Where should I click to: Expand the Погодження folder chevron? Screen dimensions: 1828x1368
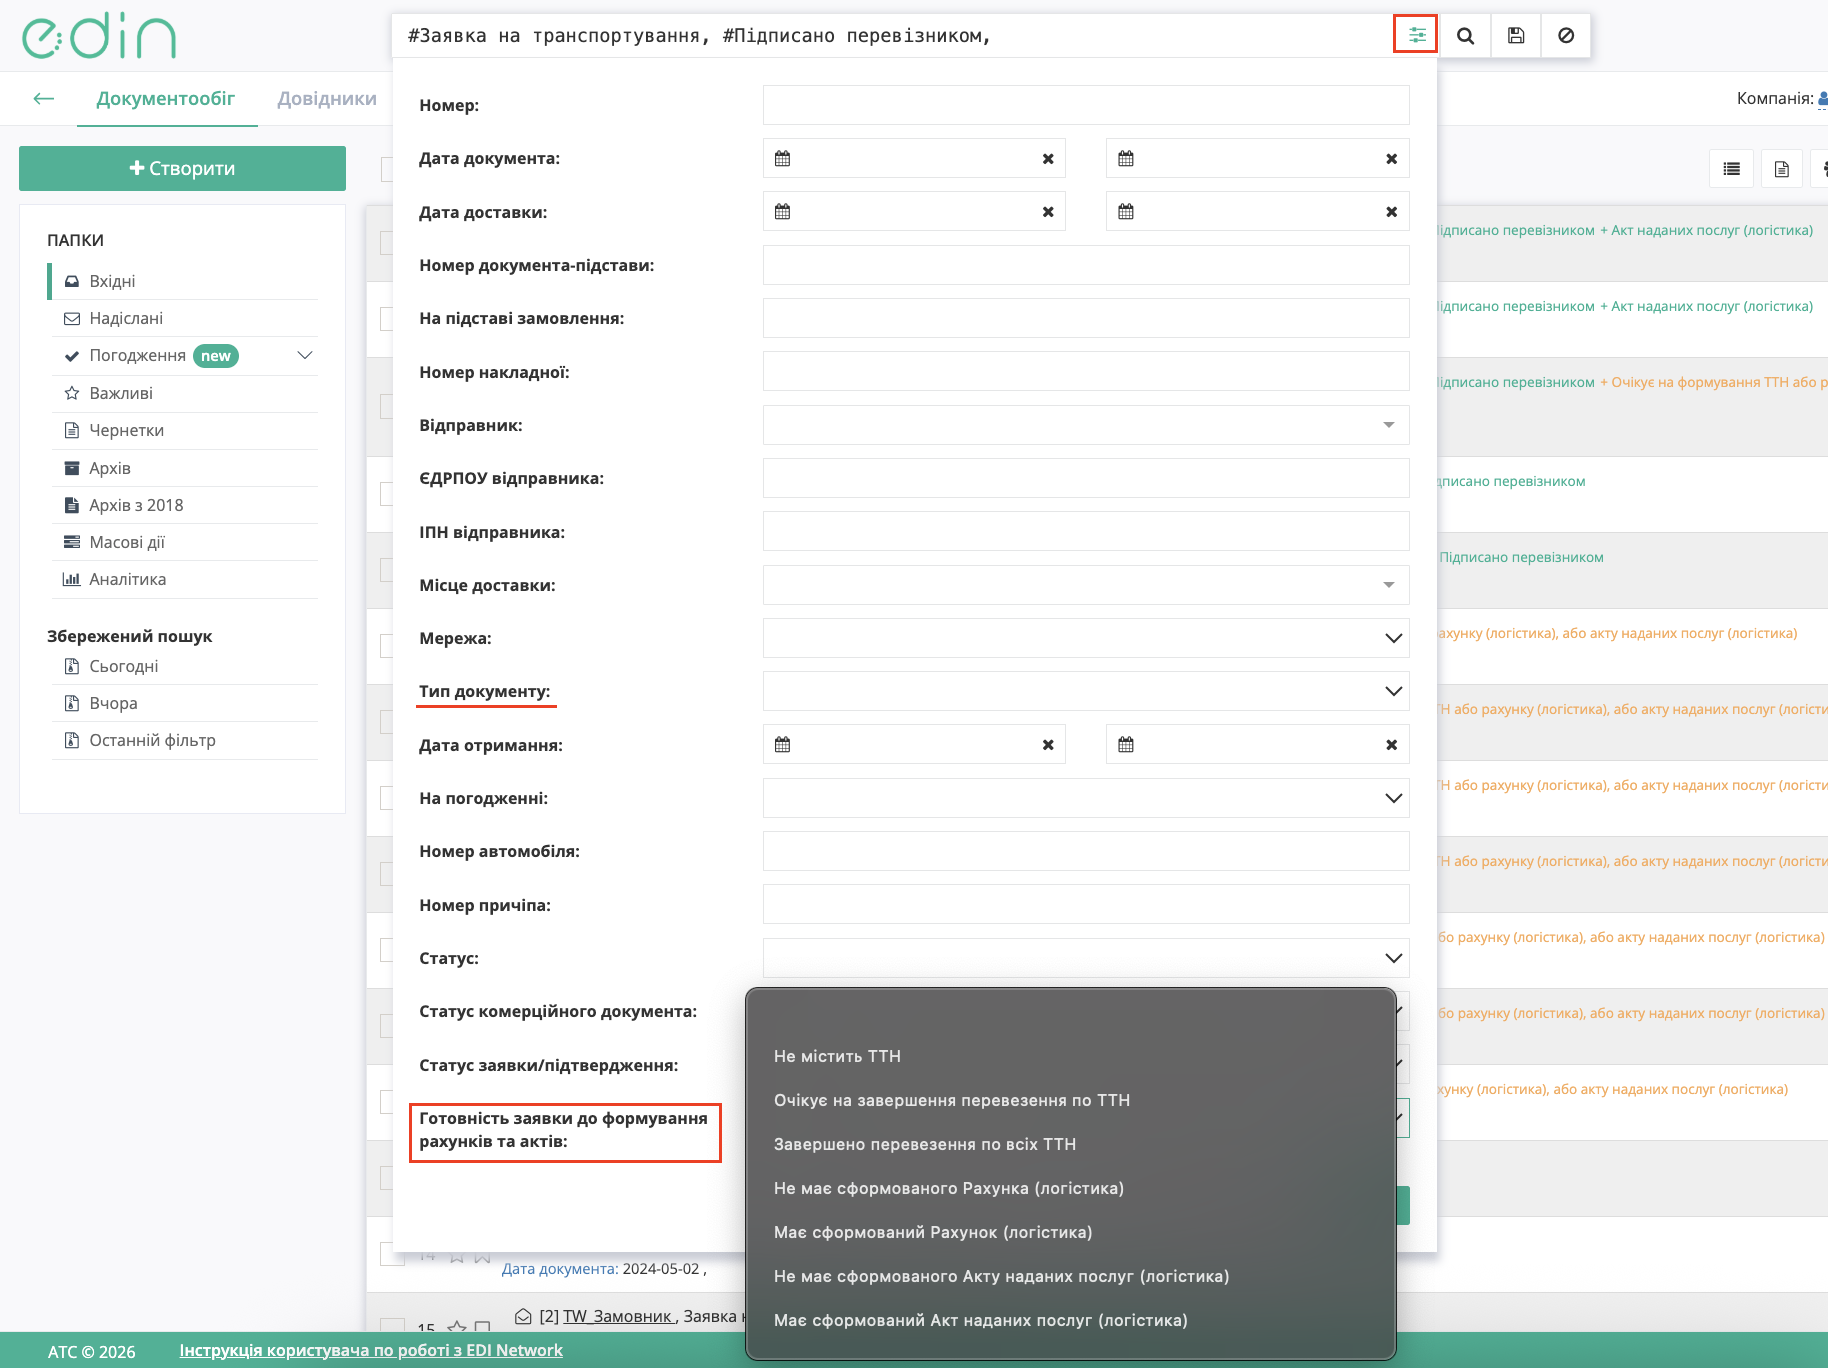(x=305, y=355)
